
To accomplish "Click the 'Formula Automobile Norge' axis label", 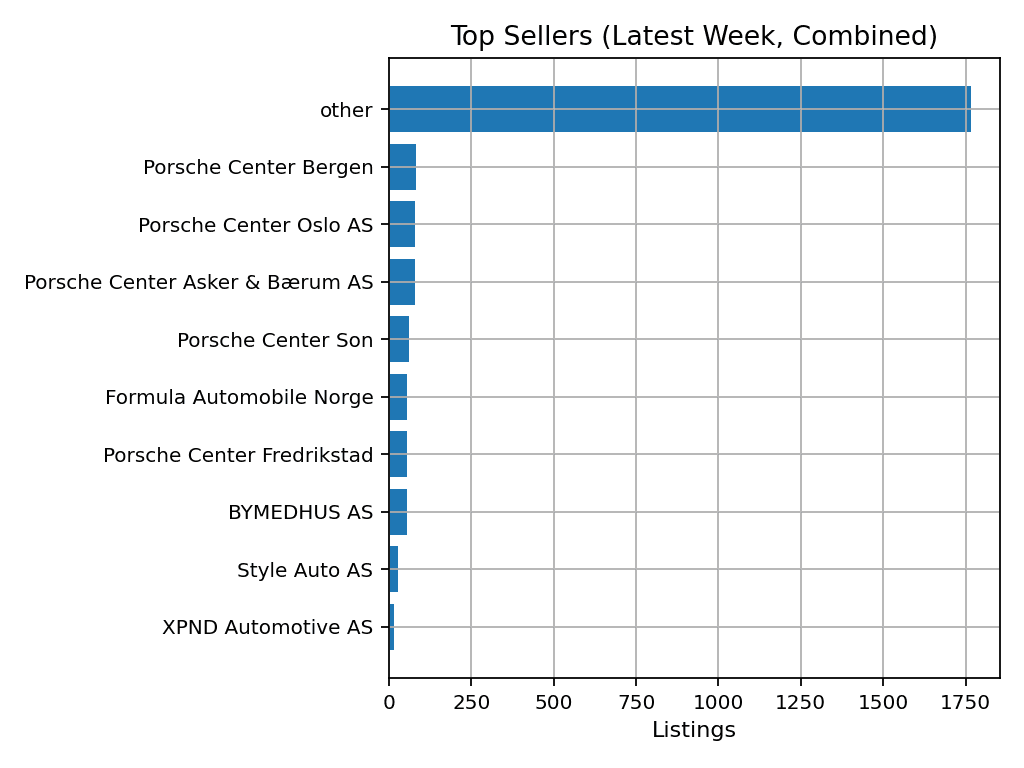I will click(239, 397).
